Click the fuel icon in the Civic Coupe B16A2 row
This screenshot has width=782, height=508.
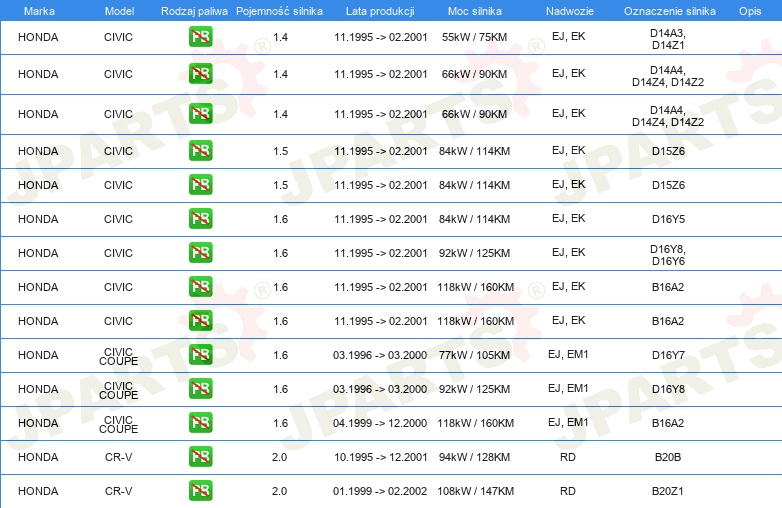tap(200, 423)
